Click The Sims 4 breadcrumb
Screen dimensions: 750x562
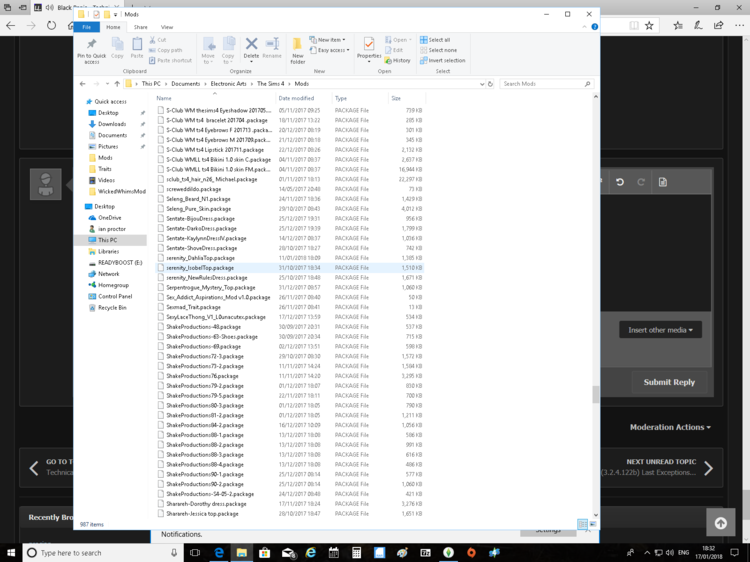pyautogui.click(x=271, y=84)
